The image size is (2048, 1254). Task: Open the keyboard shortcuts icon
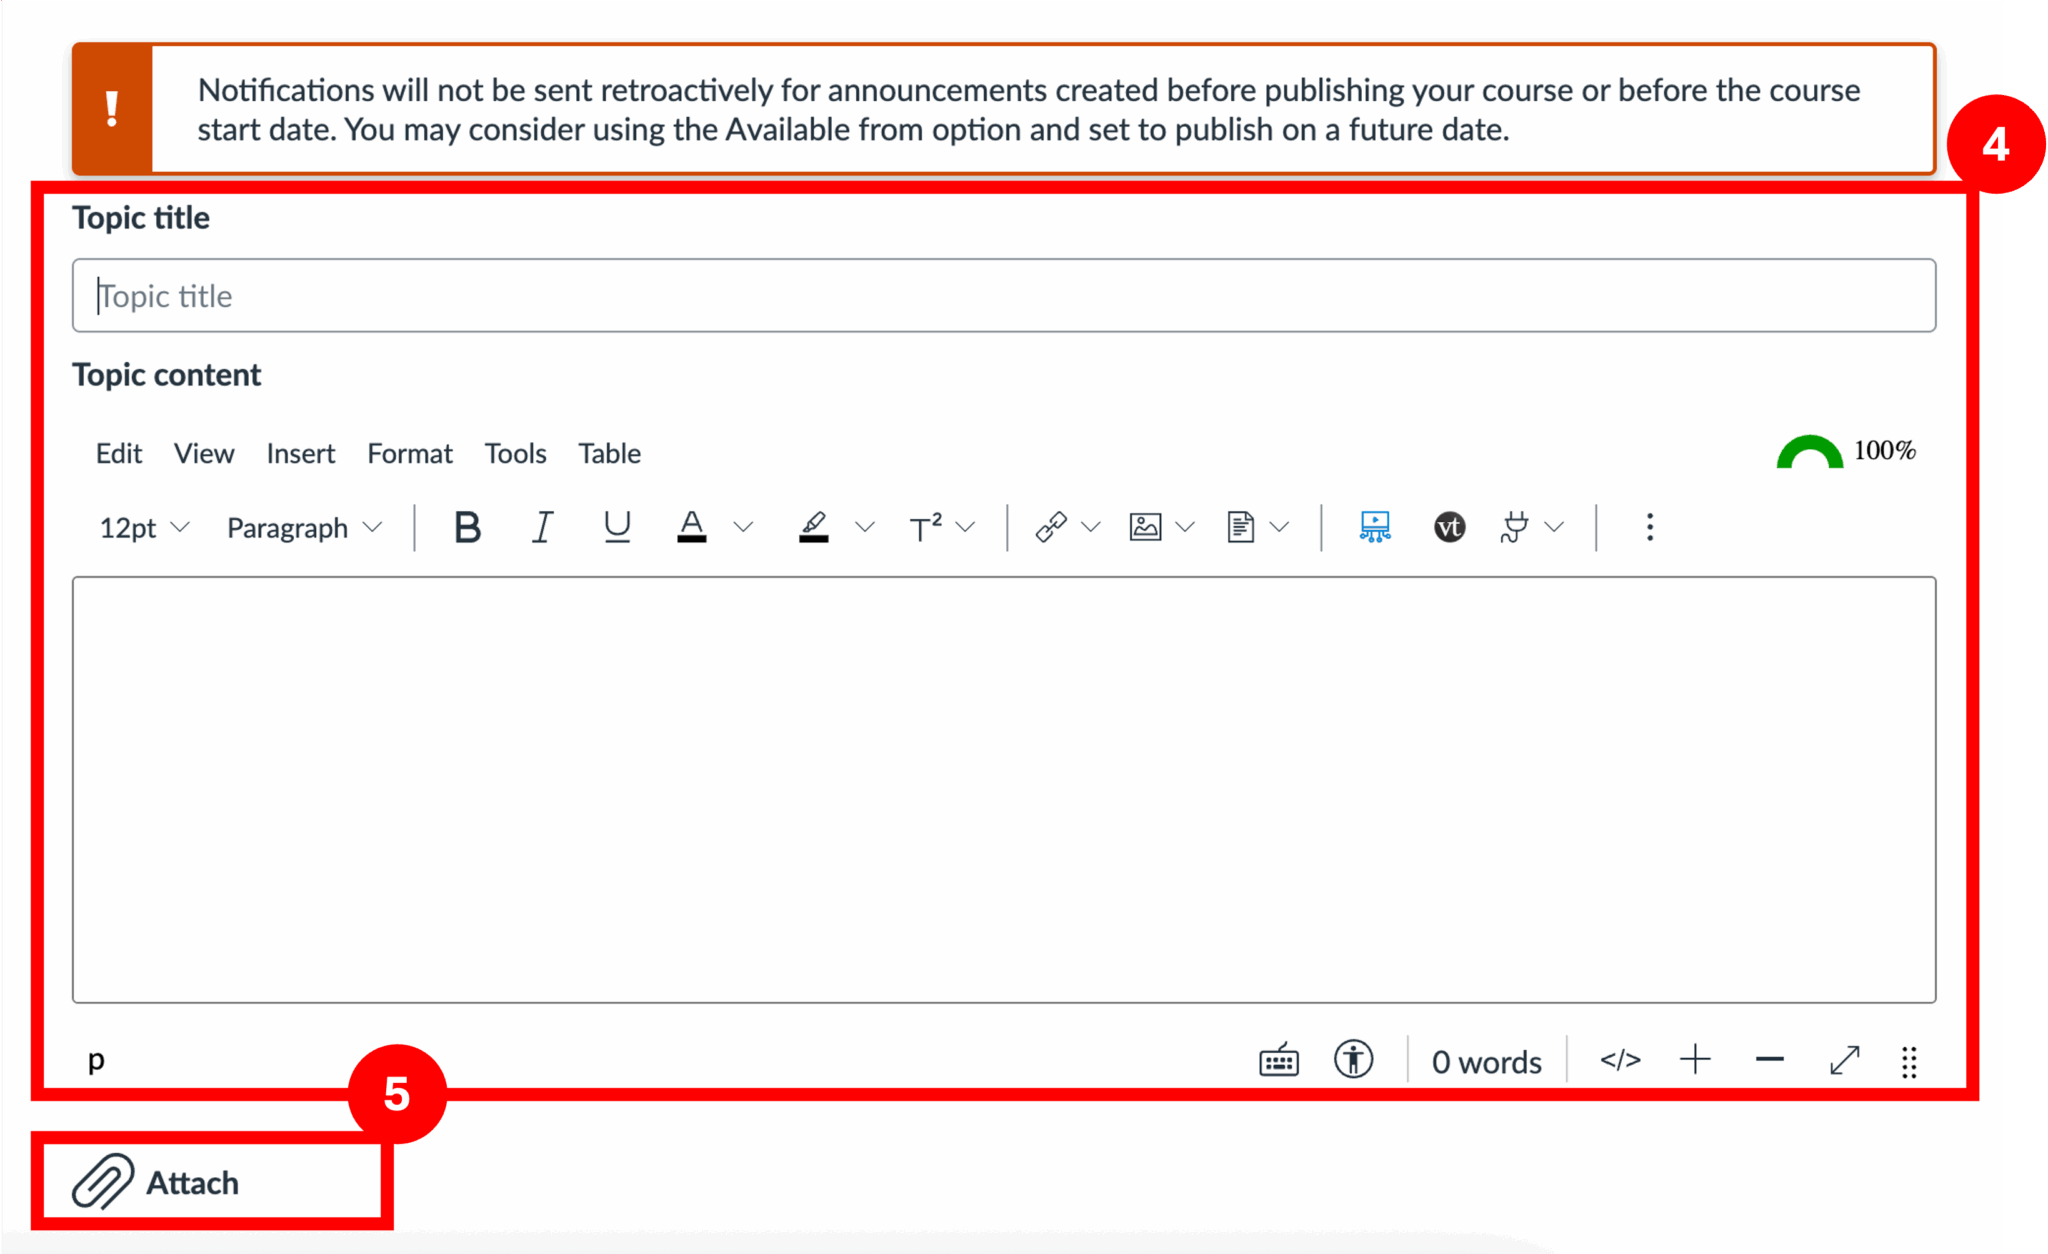coord(1277,1061)
